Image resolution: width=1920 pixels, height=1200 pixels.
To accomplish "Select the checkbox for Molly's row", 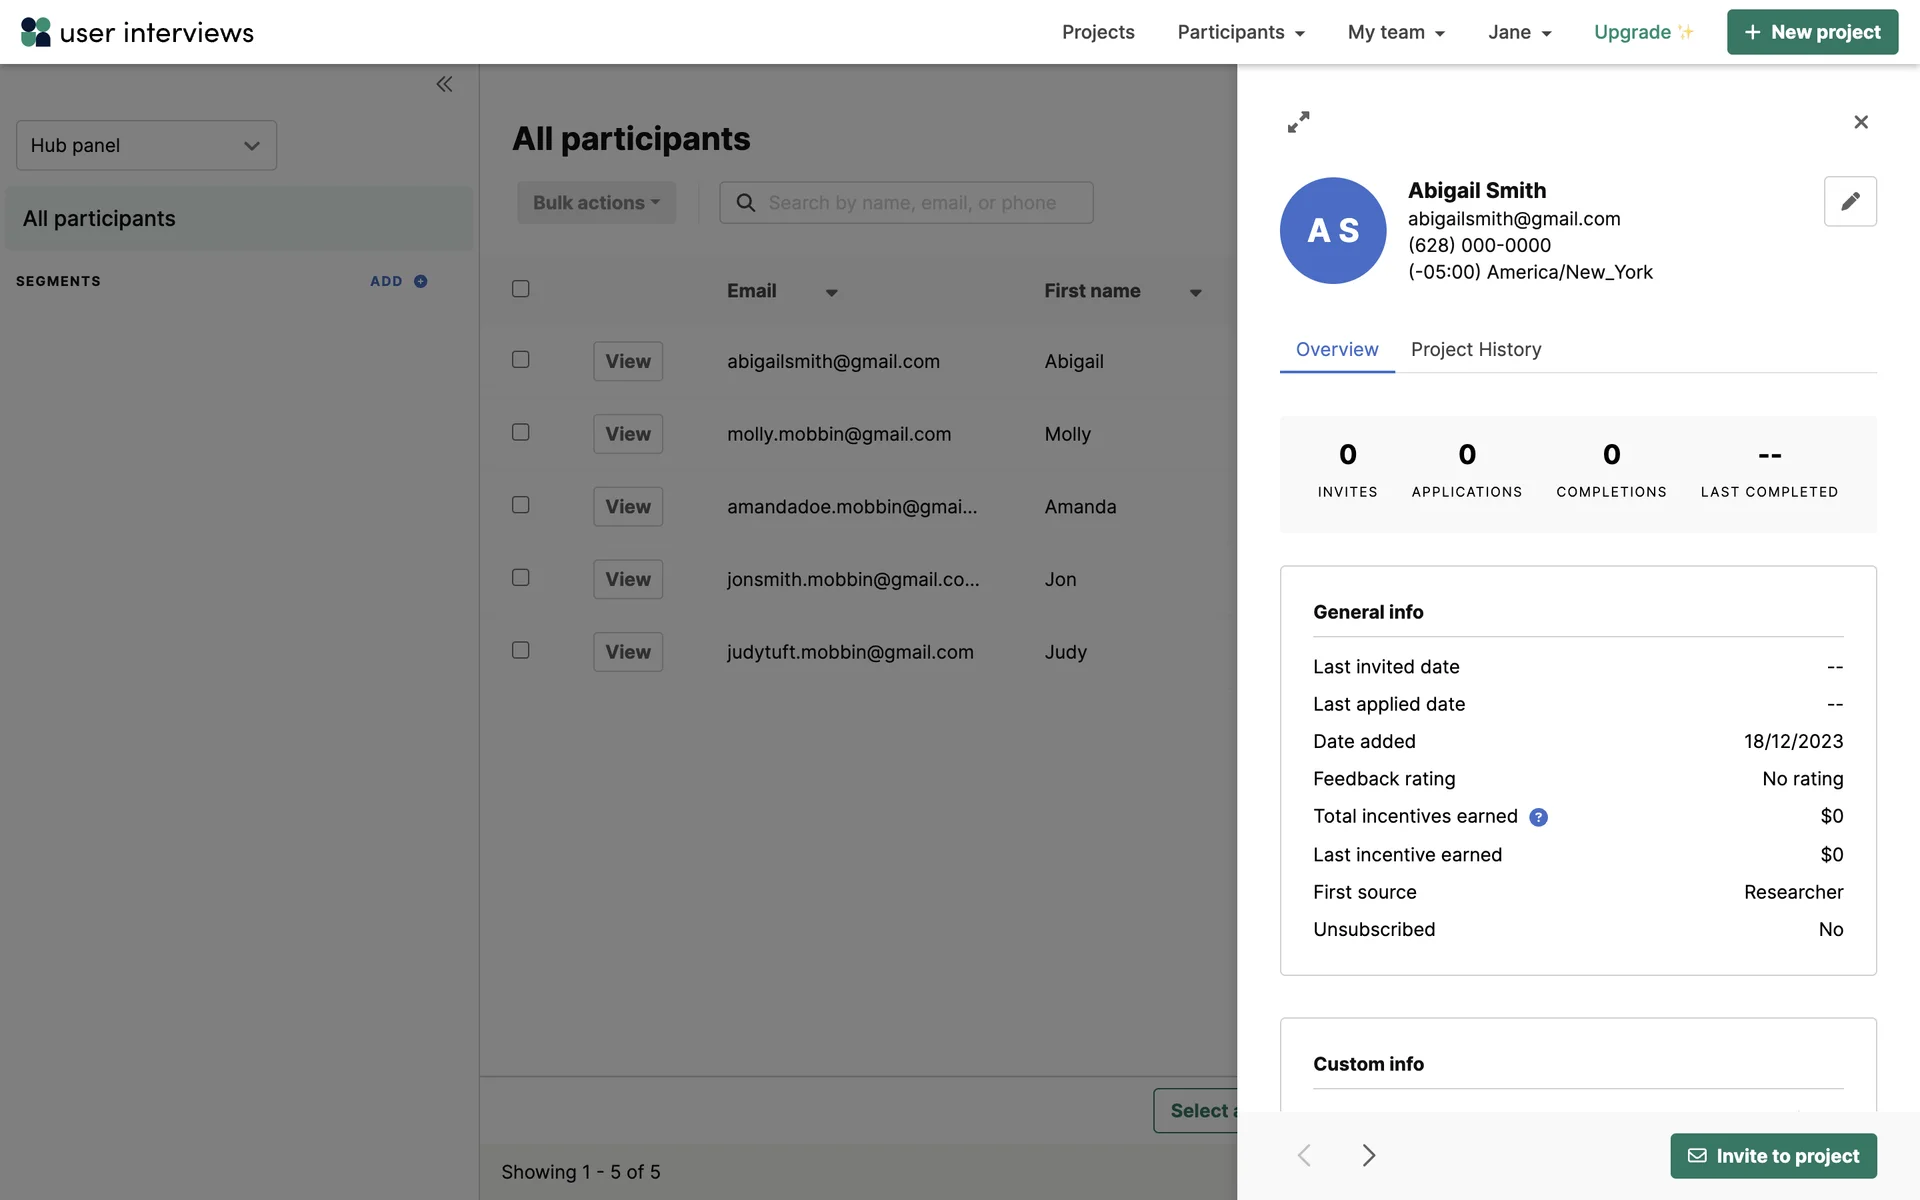I will point(520,432).
